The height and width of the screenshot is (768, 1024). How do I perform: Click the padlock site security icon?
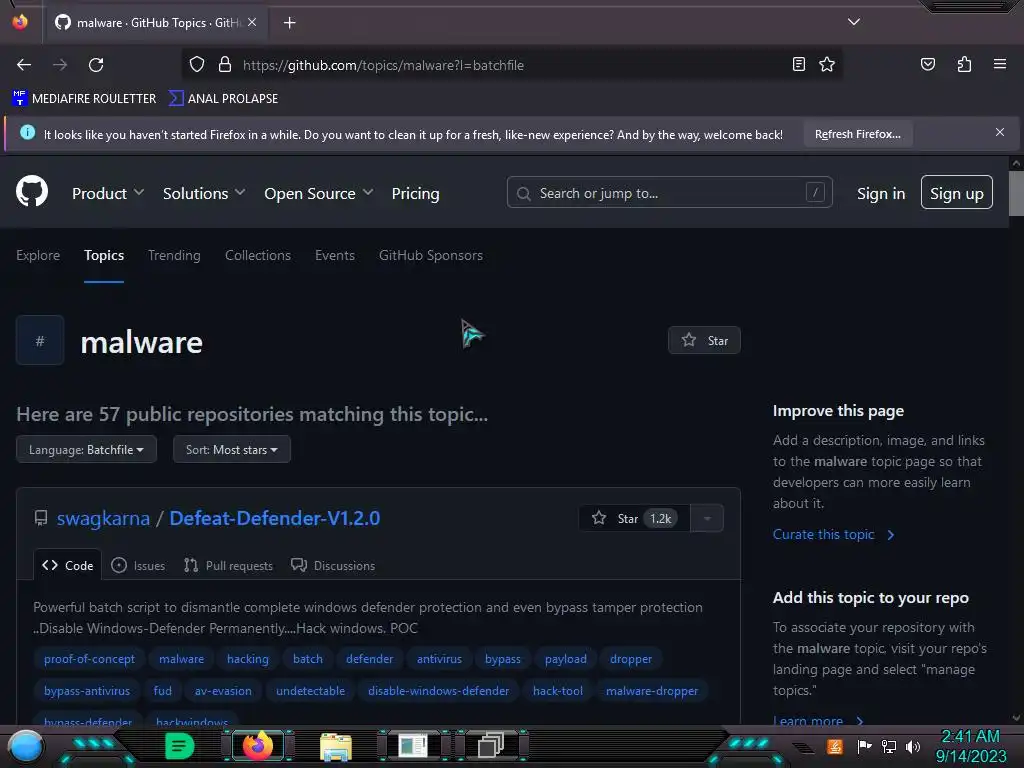[225, 65]
